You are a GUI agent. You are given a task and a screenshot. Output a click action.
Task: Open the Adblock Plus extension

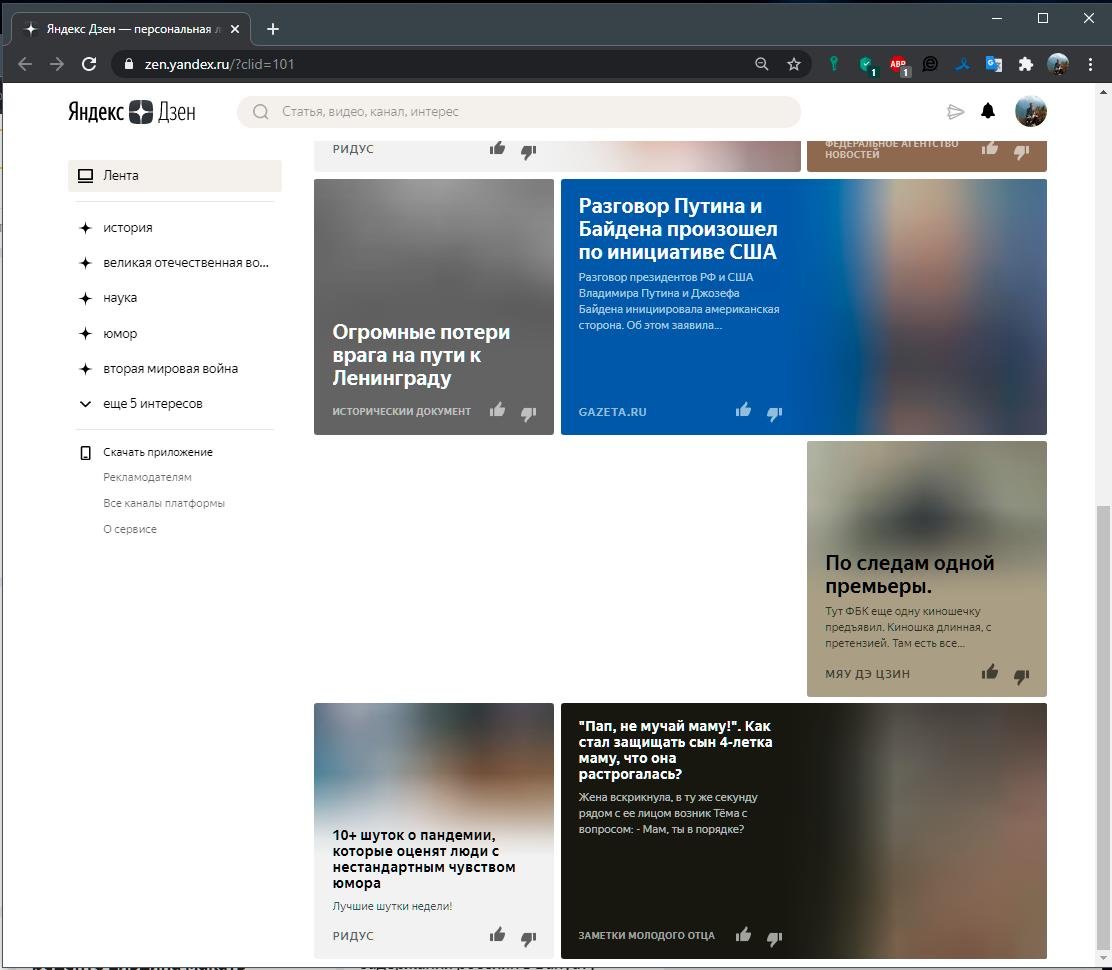(899, 65)
